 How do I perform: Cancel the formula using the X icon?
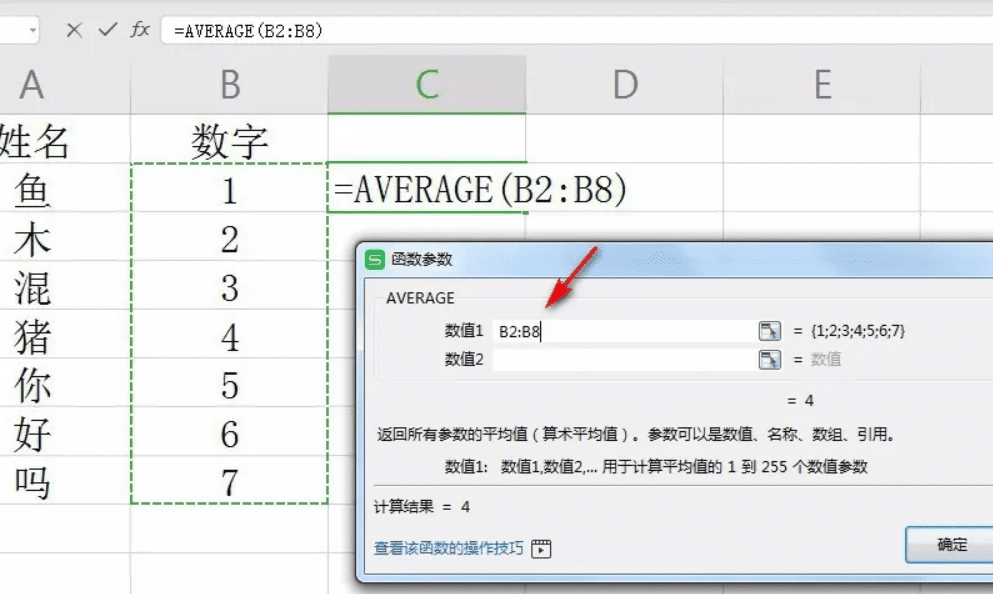75,30
